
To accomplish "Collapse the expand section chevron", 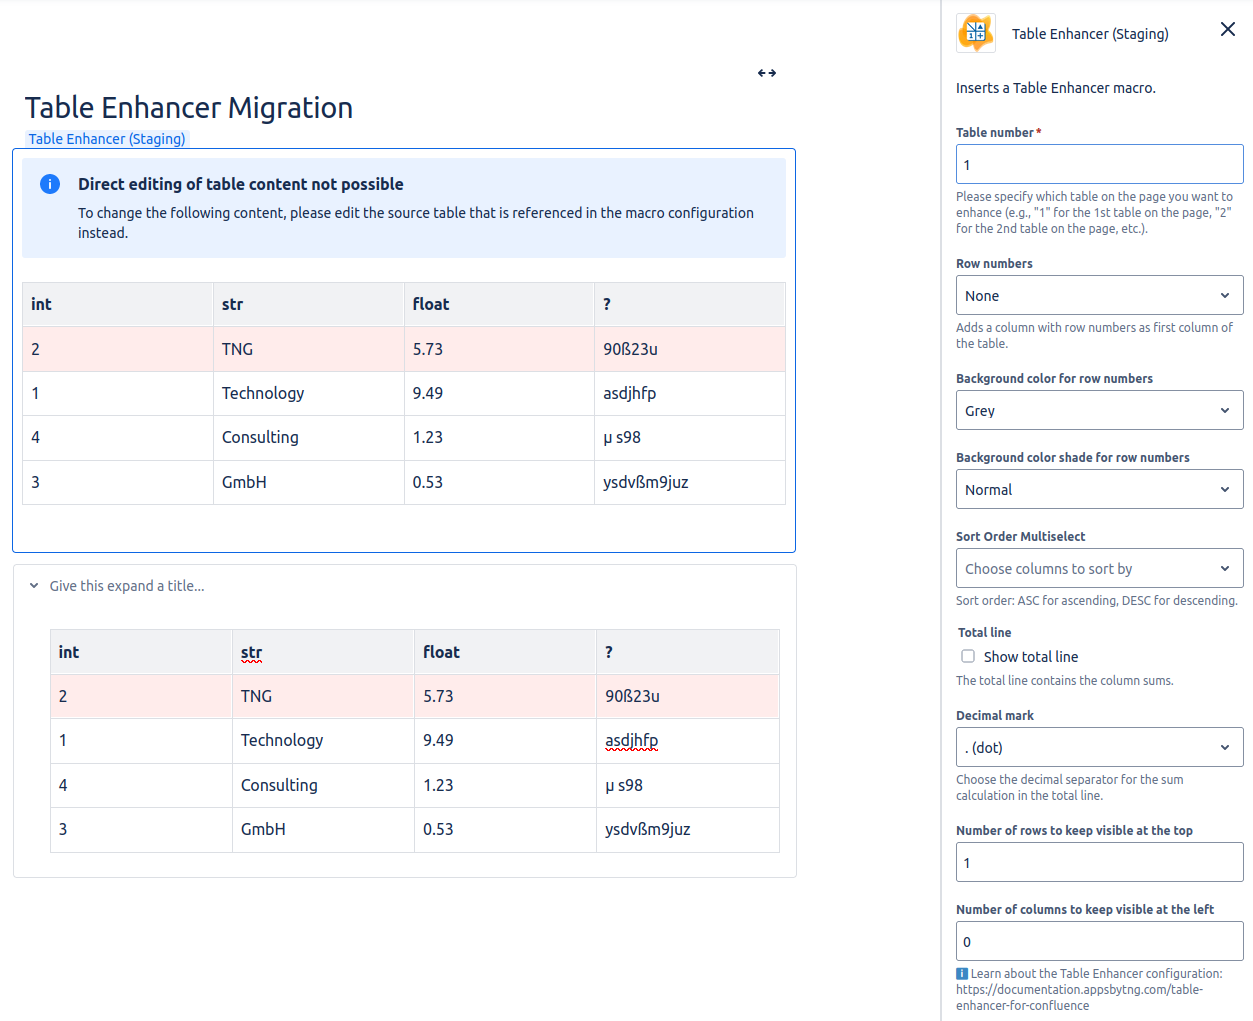I will tap(34, 586).
